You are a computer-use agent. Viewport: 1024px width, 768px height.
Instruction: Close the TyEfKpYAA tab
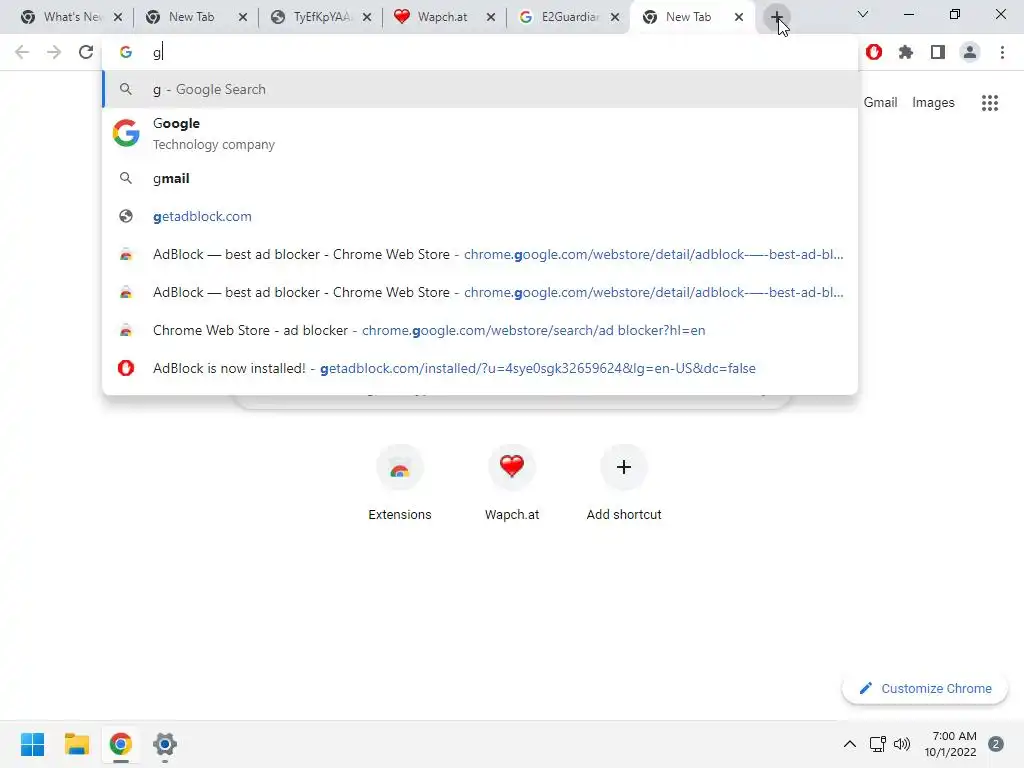coord(367,17)
